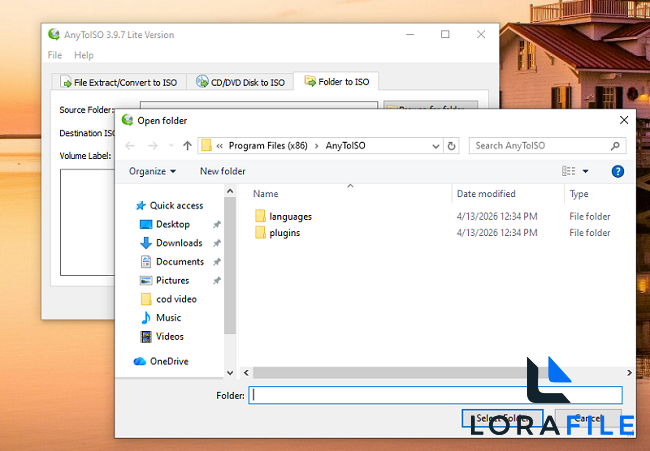Open the File menu in AnyToISO
Image resolution: width=650 pixels, height=451 pixels.
tap(55, 55)
